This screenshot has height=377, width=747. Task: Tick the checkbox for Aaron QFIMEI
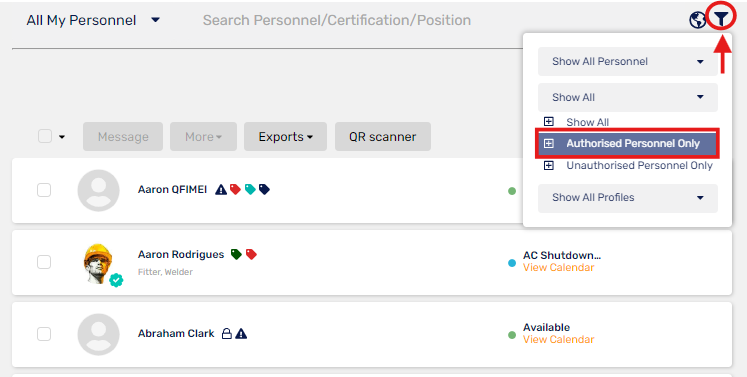44,190
